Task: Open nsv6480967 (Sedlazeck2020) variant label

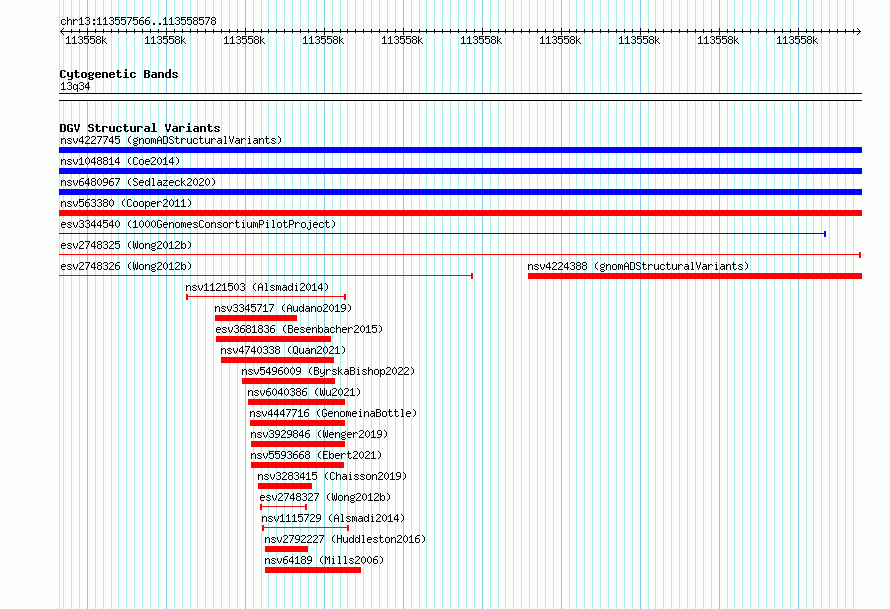Action: 138,182
